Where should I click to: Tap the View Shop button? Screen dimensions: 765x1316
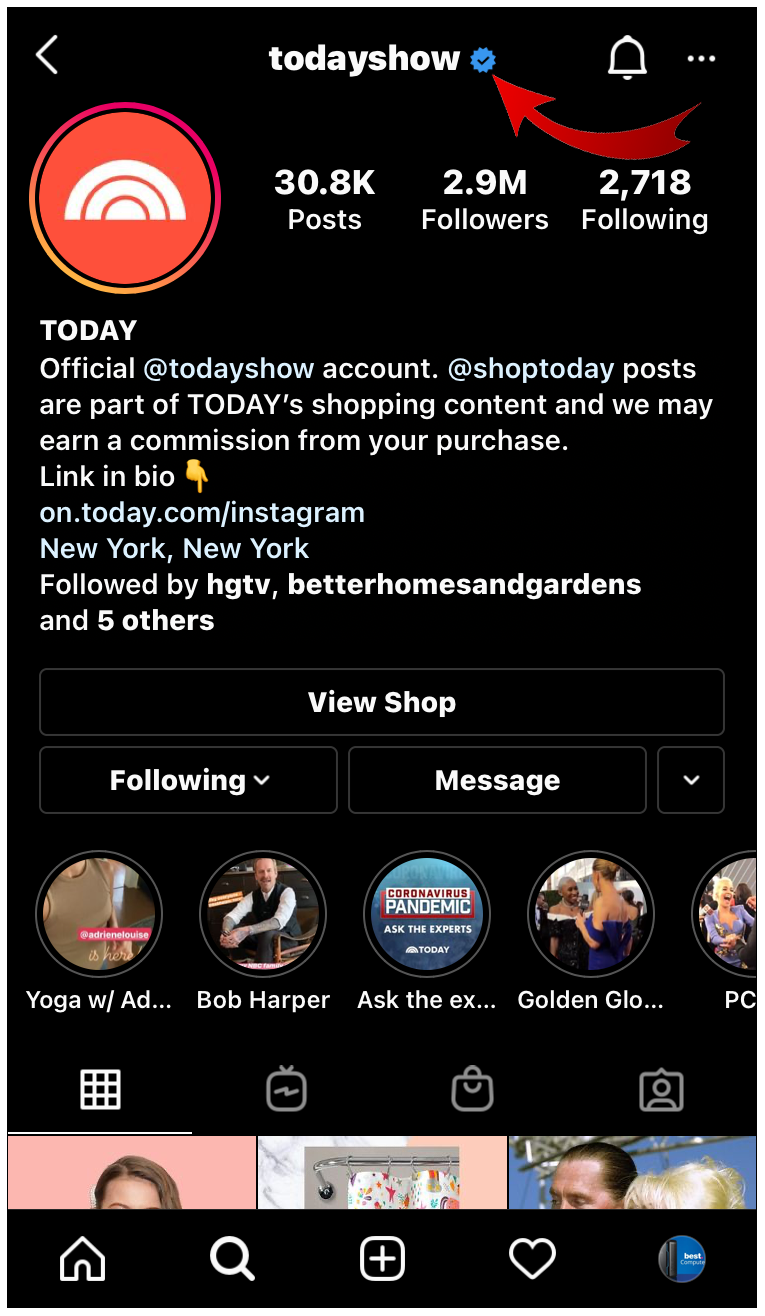point(382,702)
